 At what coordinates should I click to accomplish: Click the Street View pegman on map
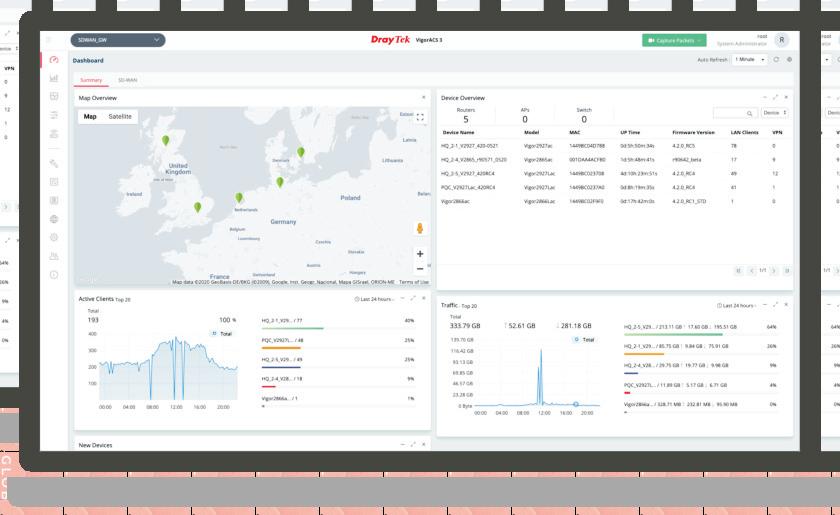420,228
